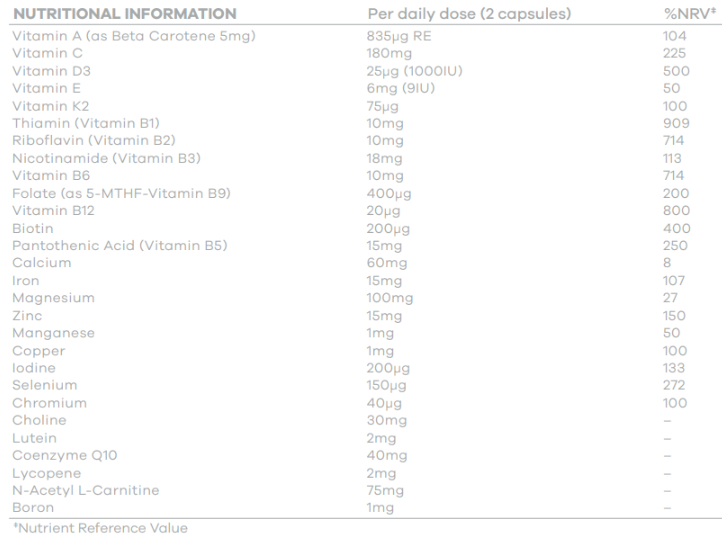This screenshot has width=722, height=541.
Task: Select the N-Acetyl L-Carnitine label
Action: point(85,490)
